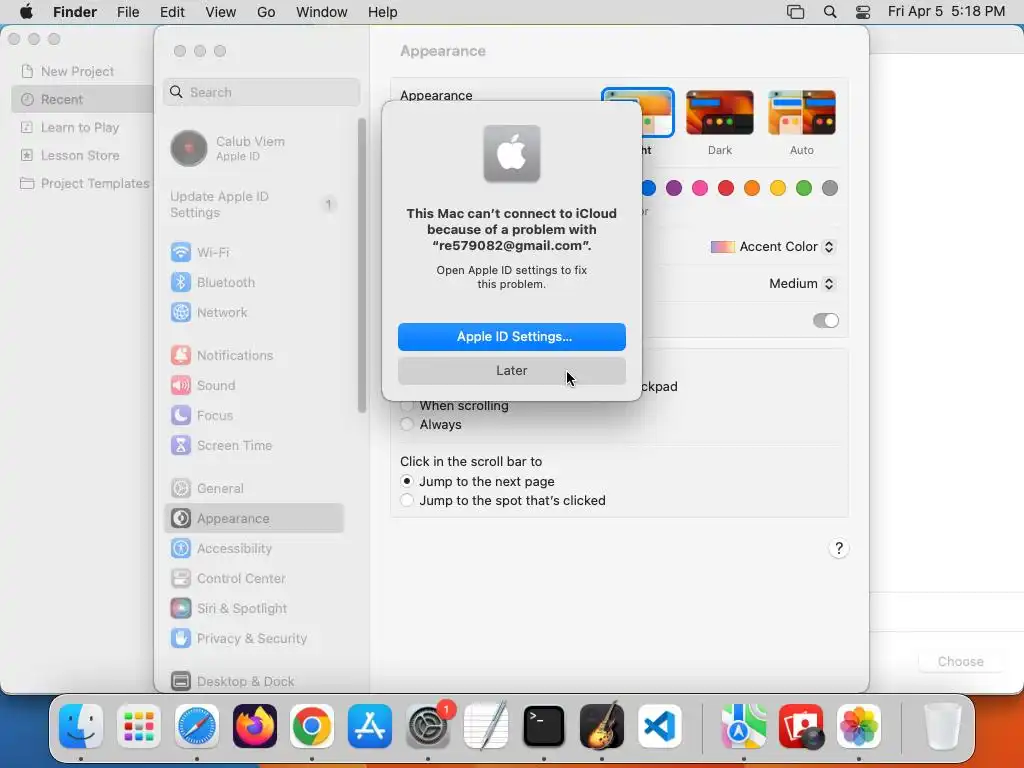This screenshot has height=768, width=1024.
Task: Open the Accent Color highlight dropdown
Action: pyautogui.click(x=773, y=247)
